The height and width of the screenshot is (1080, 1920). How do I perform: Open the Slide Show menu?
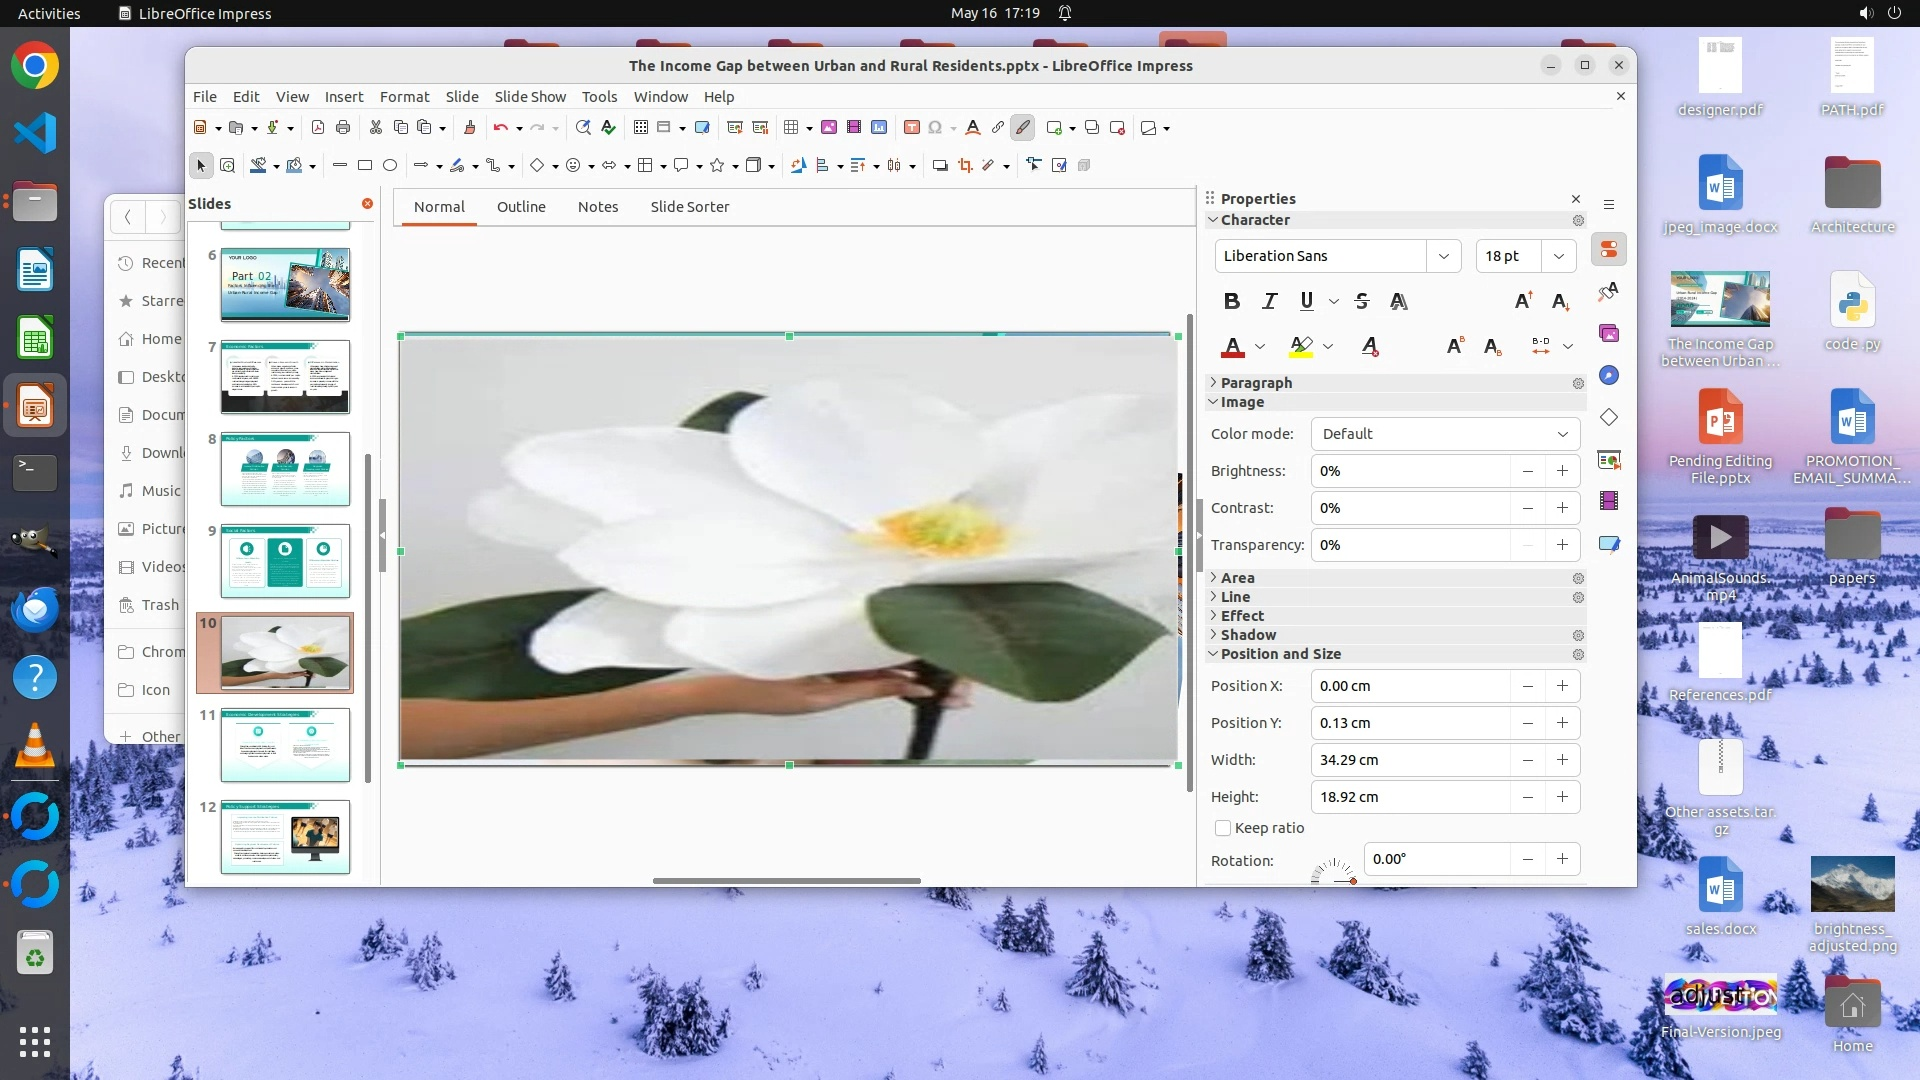530,97
